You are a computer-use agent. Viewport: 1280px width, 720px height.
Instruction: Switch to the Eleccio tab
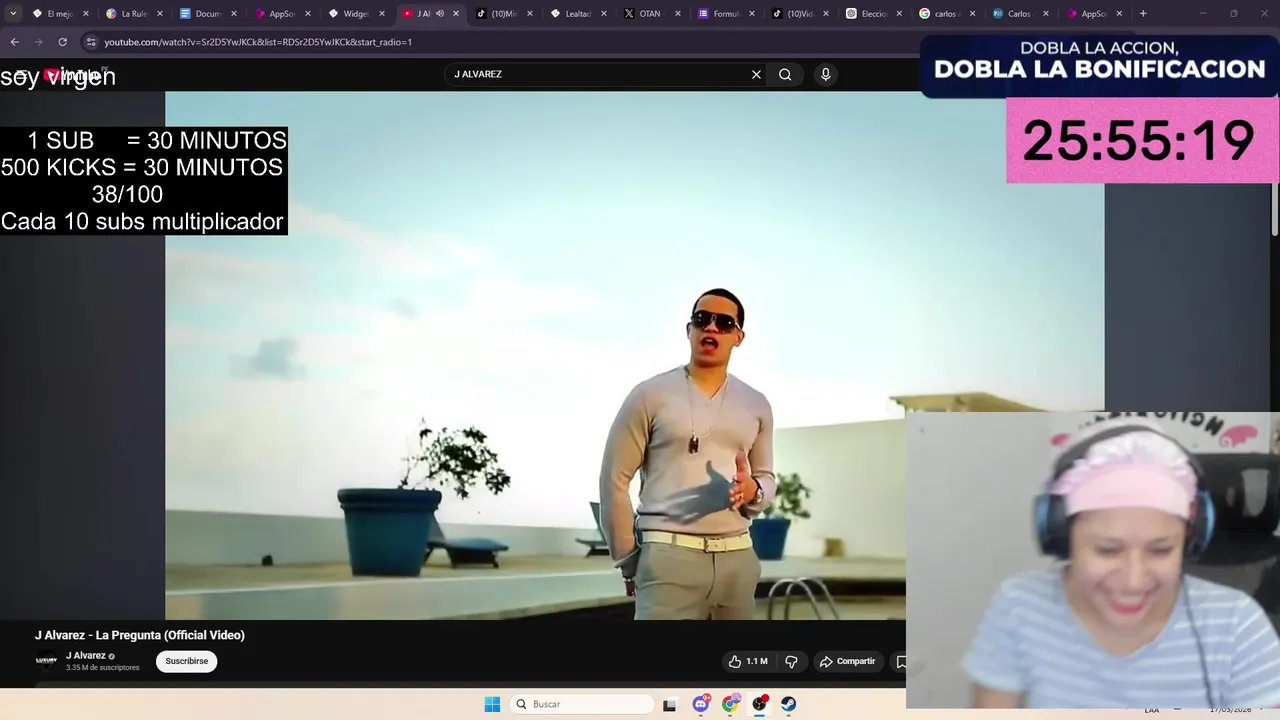point(874,14)
